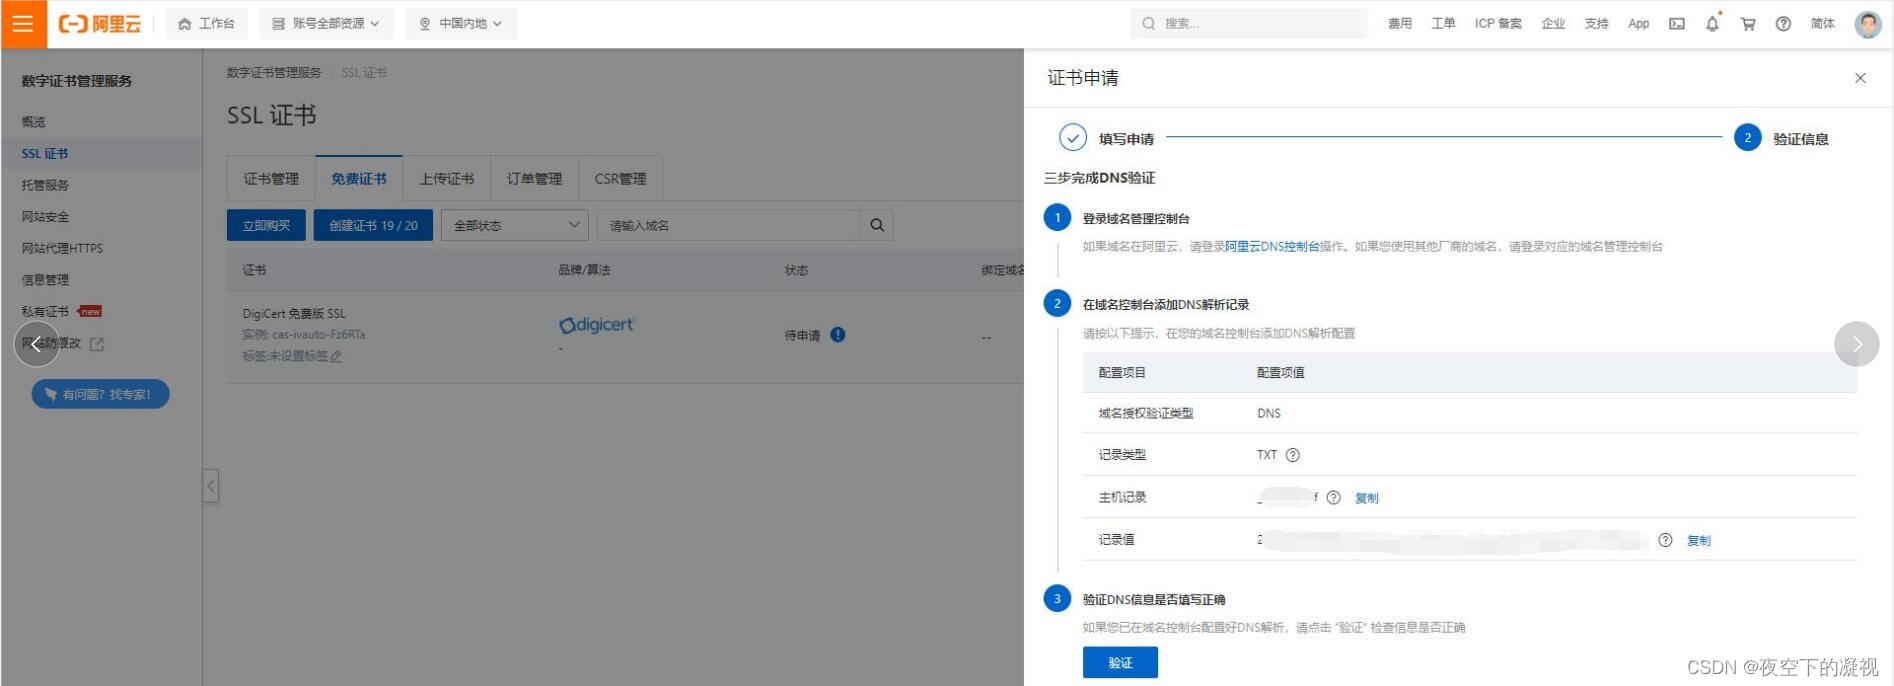Open App in the top bar
1894x686 pixels.
pyautogui.click(x=1638, y=24)
